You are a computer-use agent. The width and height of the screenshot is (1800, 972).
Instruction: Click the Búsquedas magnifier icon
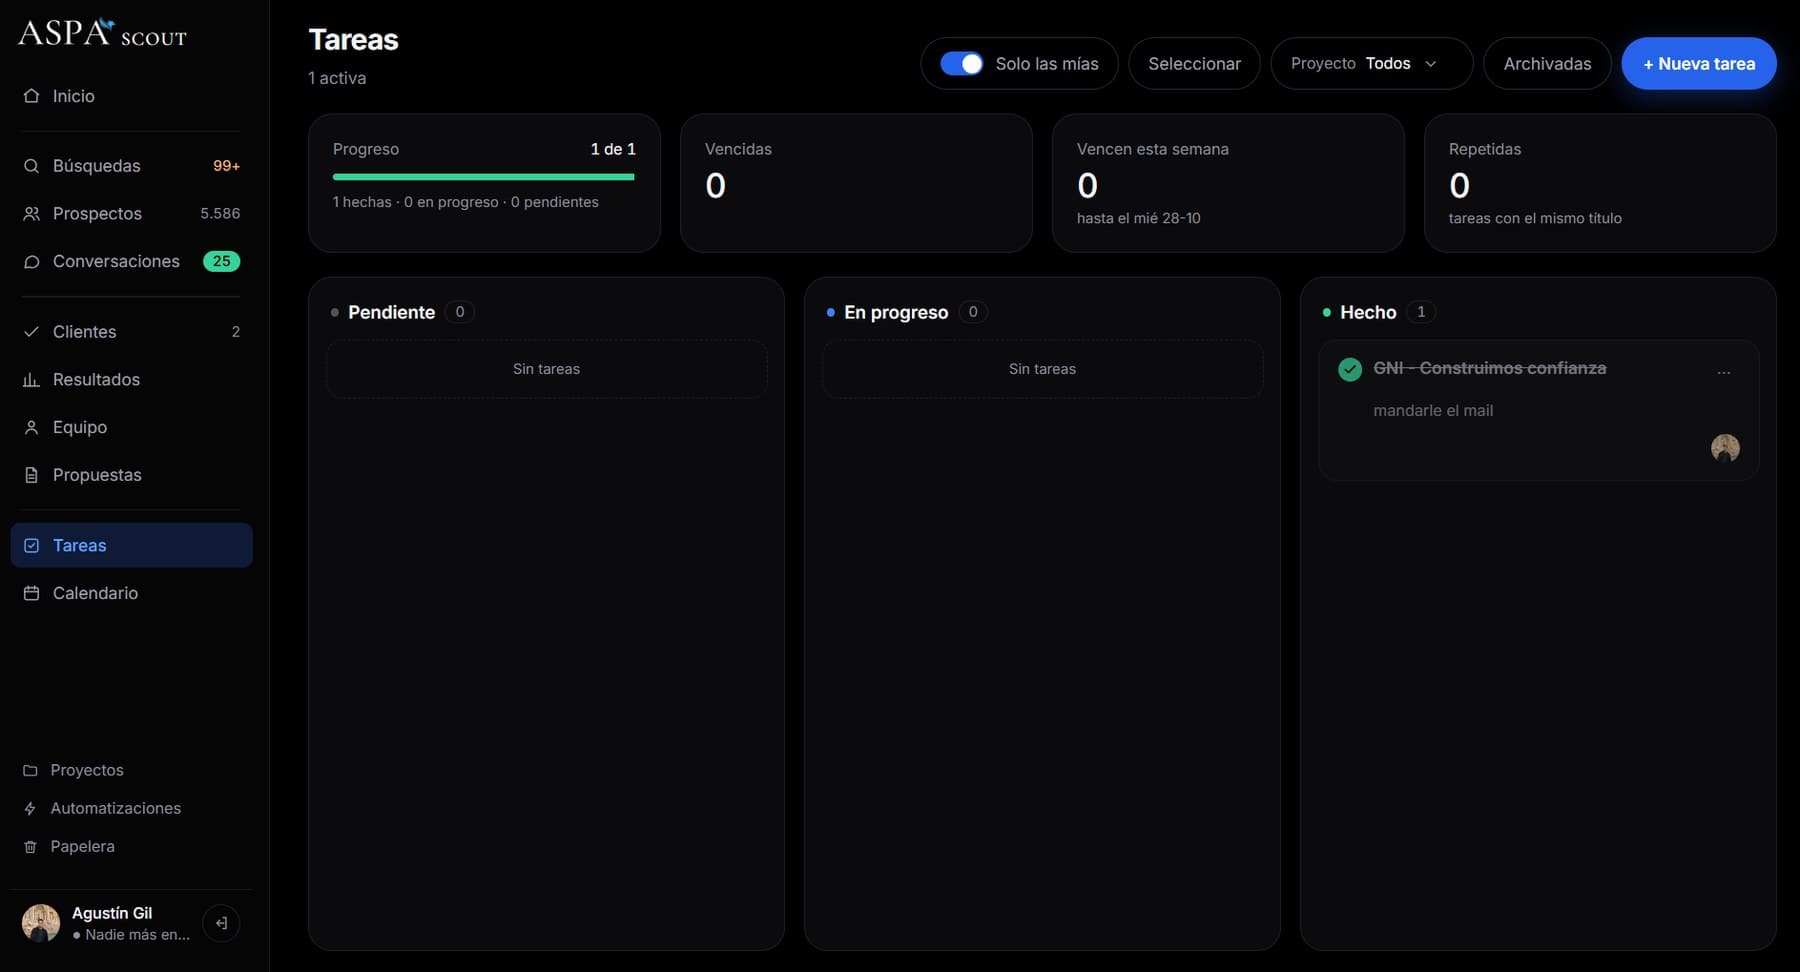pos(32,166)
